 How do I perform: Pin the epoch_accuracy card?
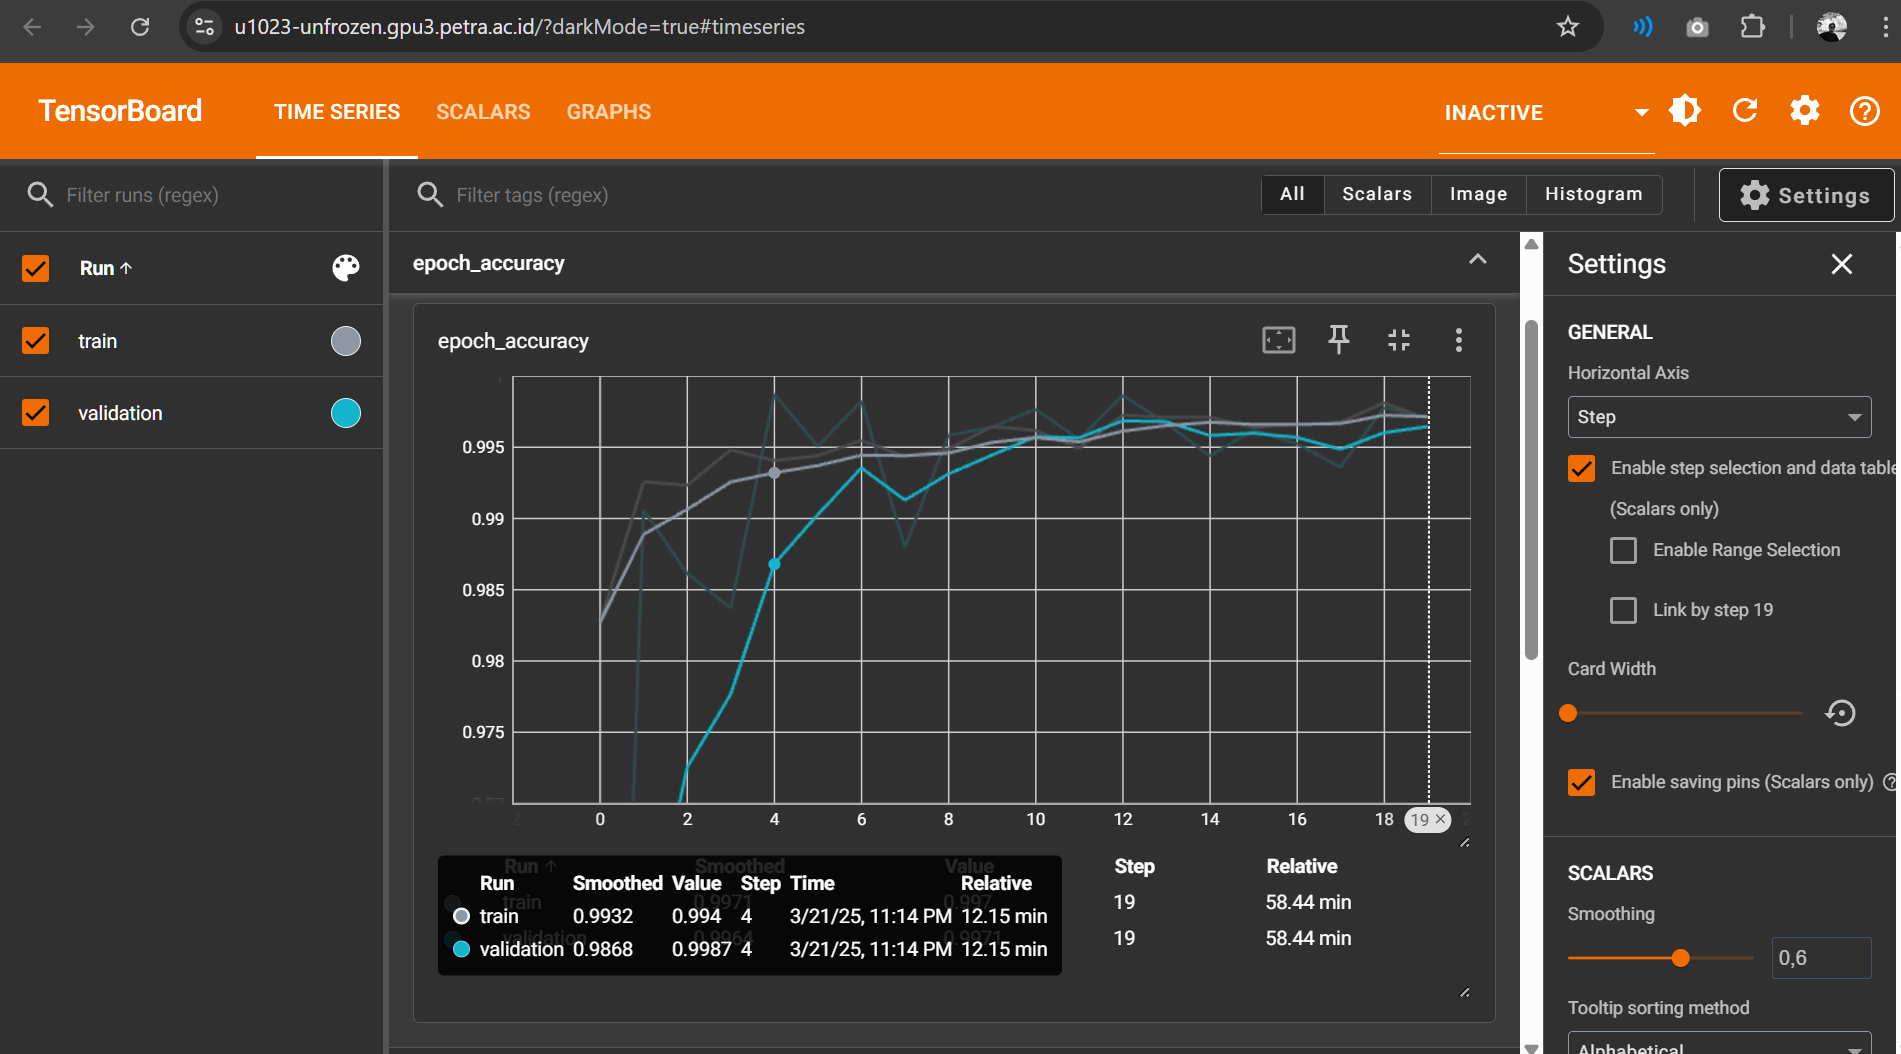[x=1339, y=340]
